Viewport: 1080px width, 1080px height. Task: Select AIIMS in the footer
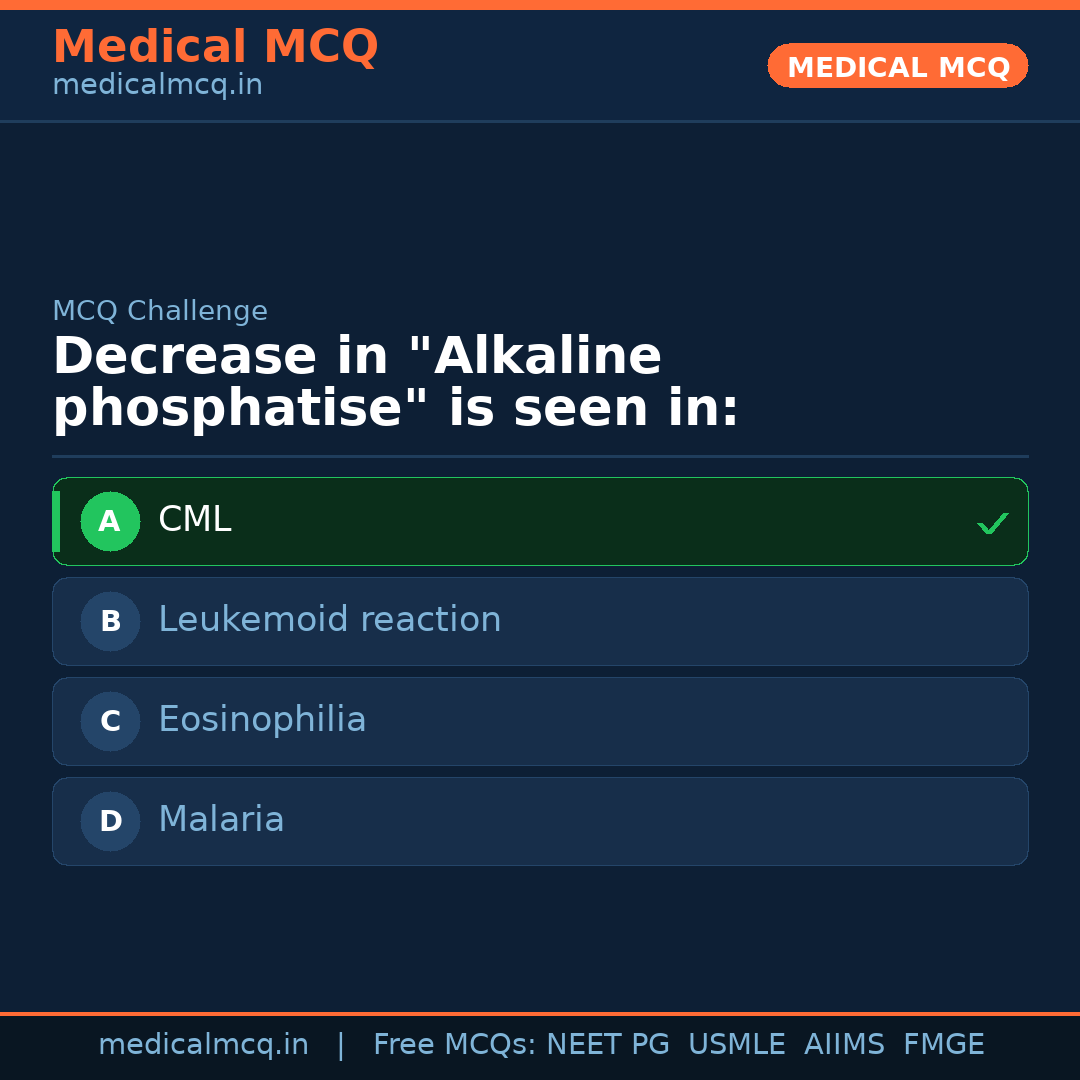(844, 1045)
